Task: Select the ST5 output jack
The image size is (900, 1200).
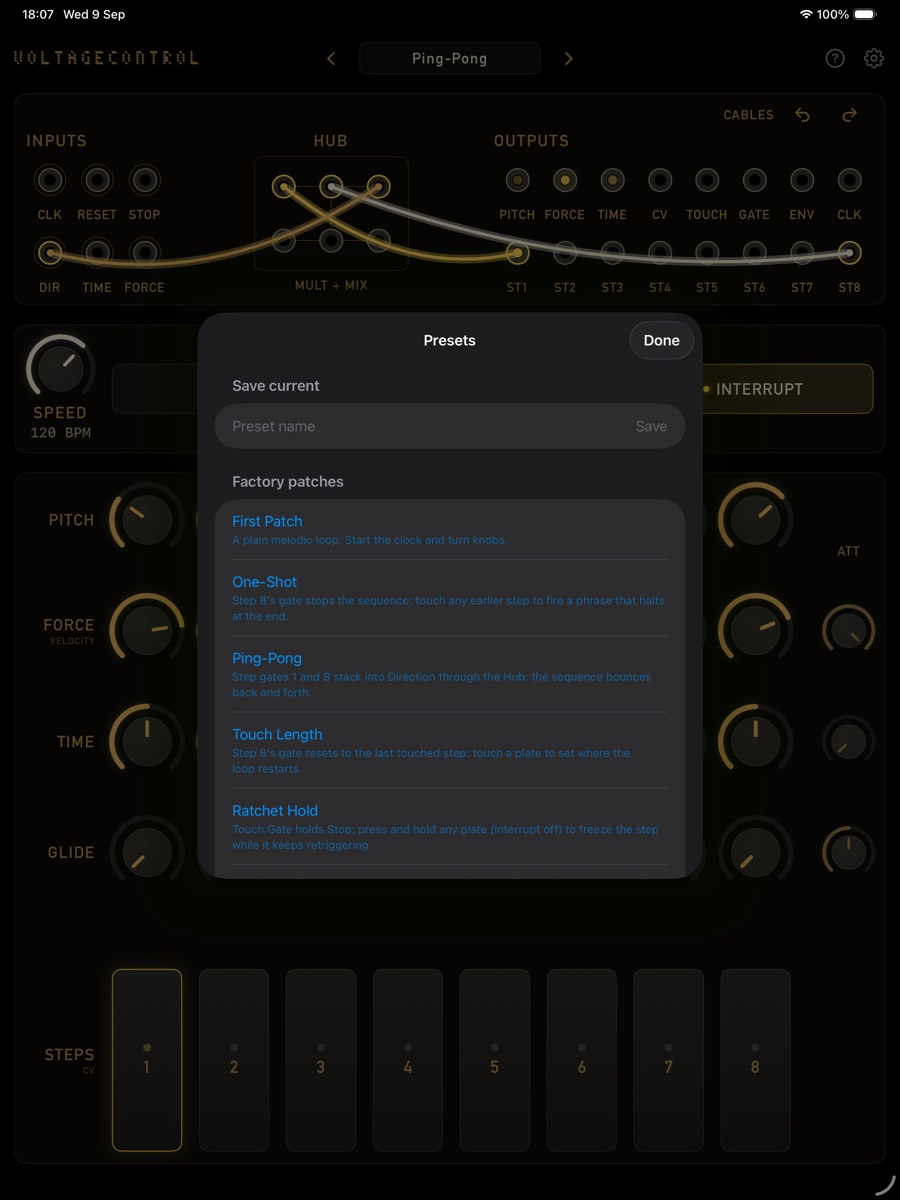Action: (x=707, y=254)
